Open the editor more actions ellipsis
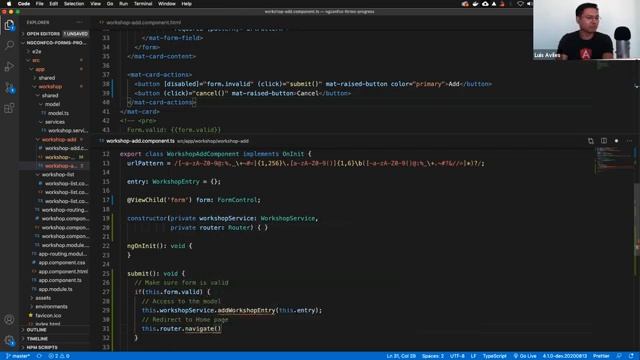 [x=629, y=141]
